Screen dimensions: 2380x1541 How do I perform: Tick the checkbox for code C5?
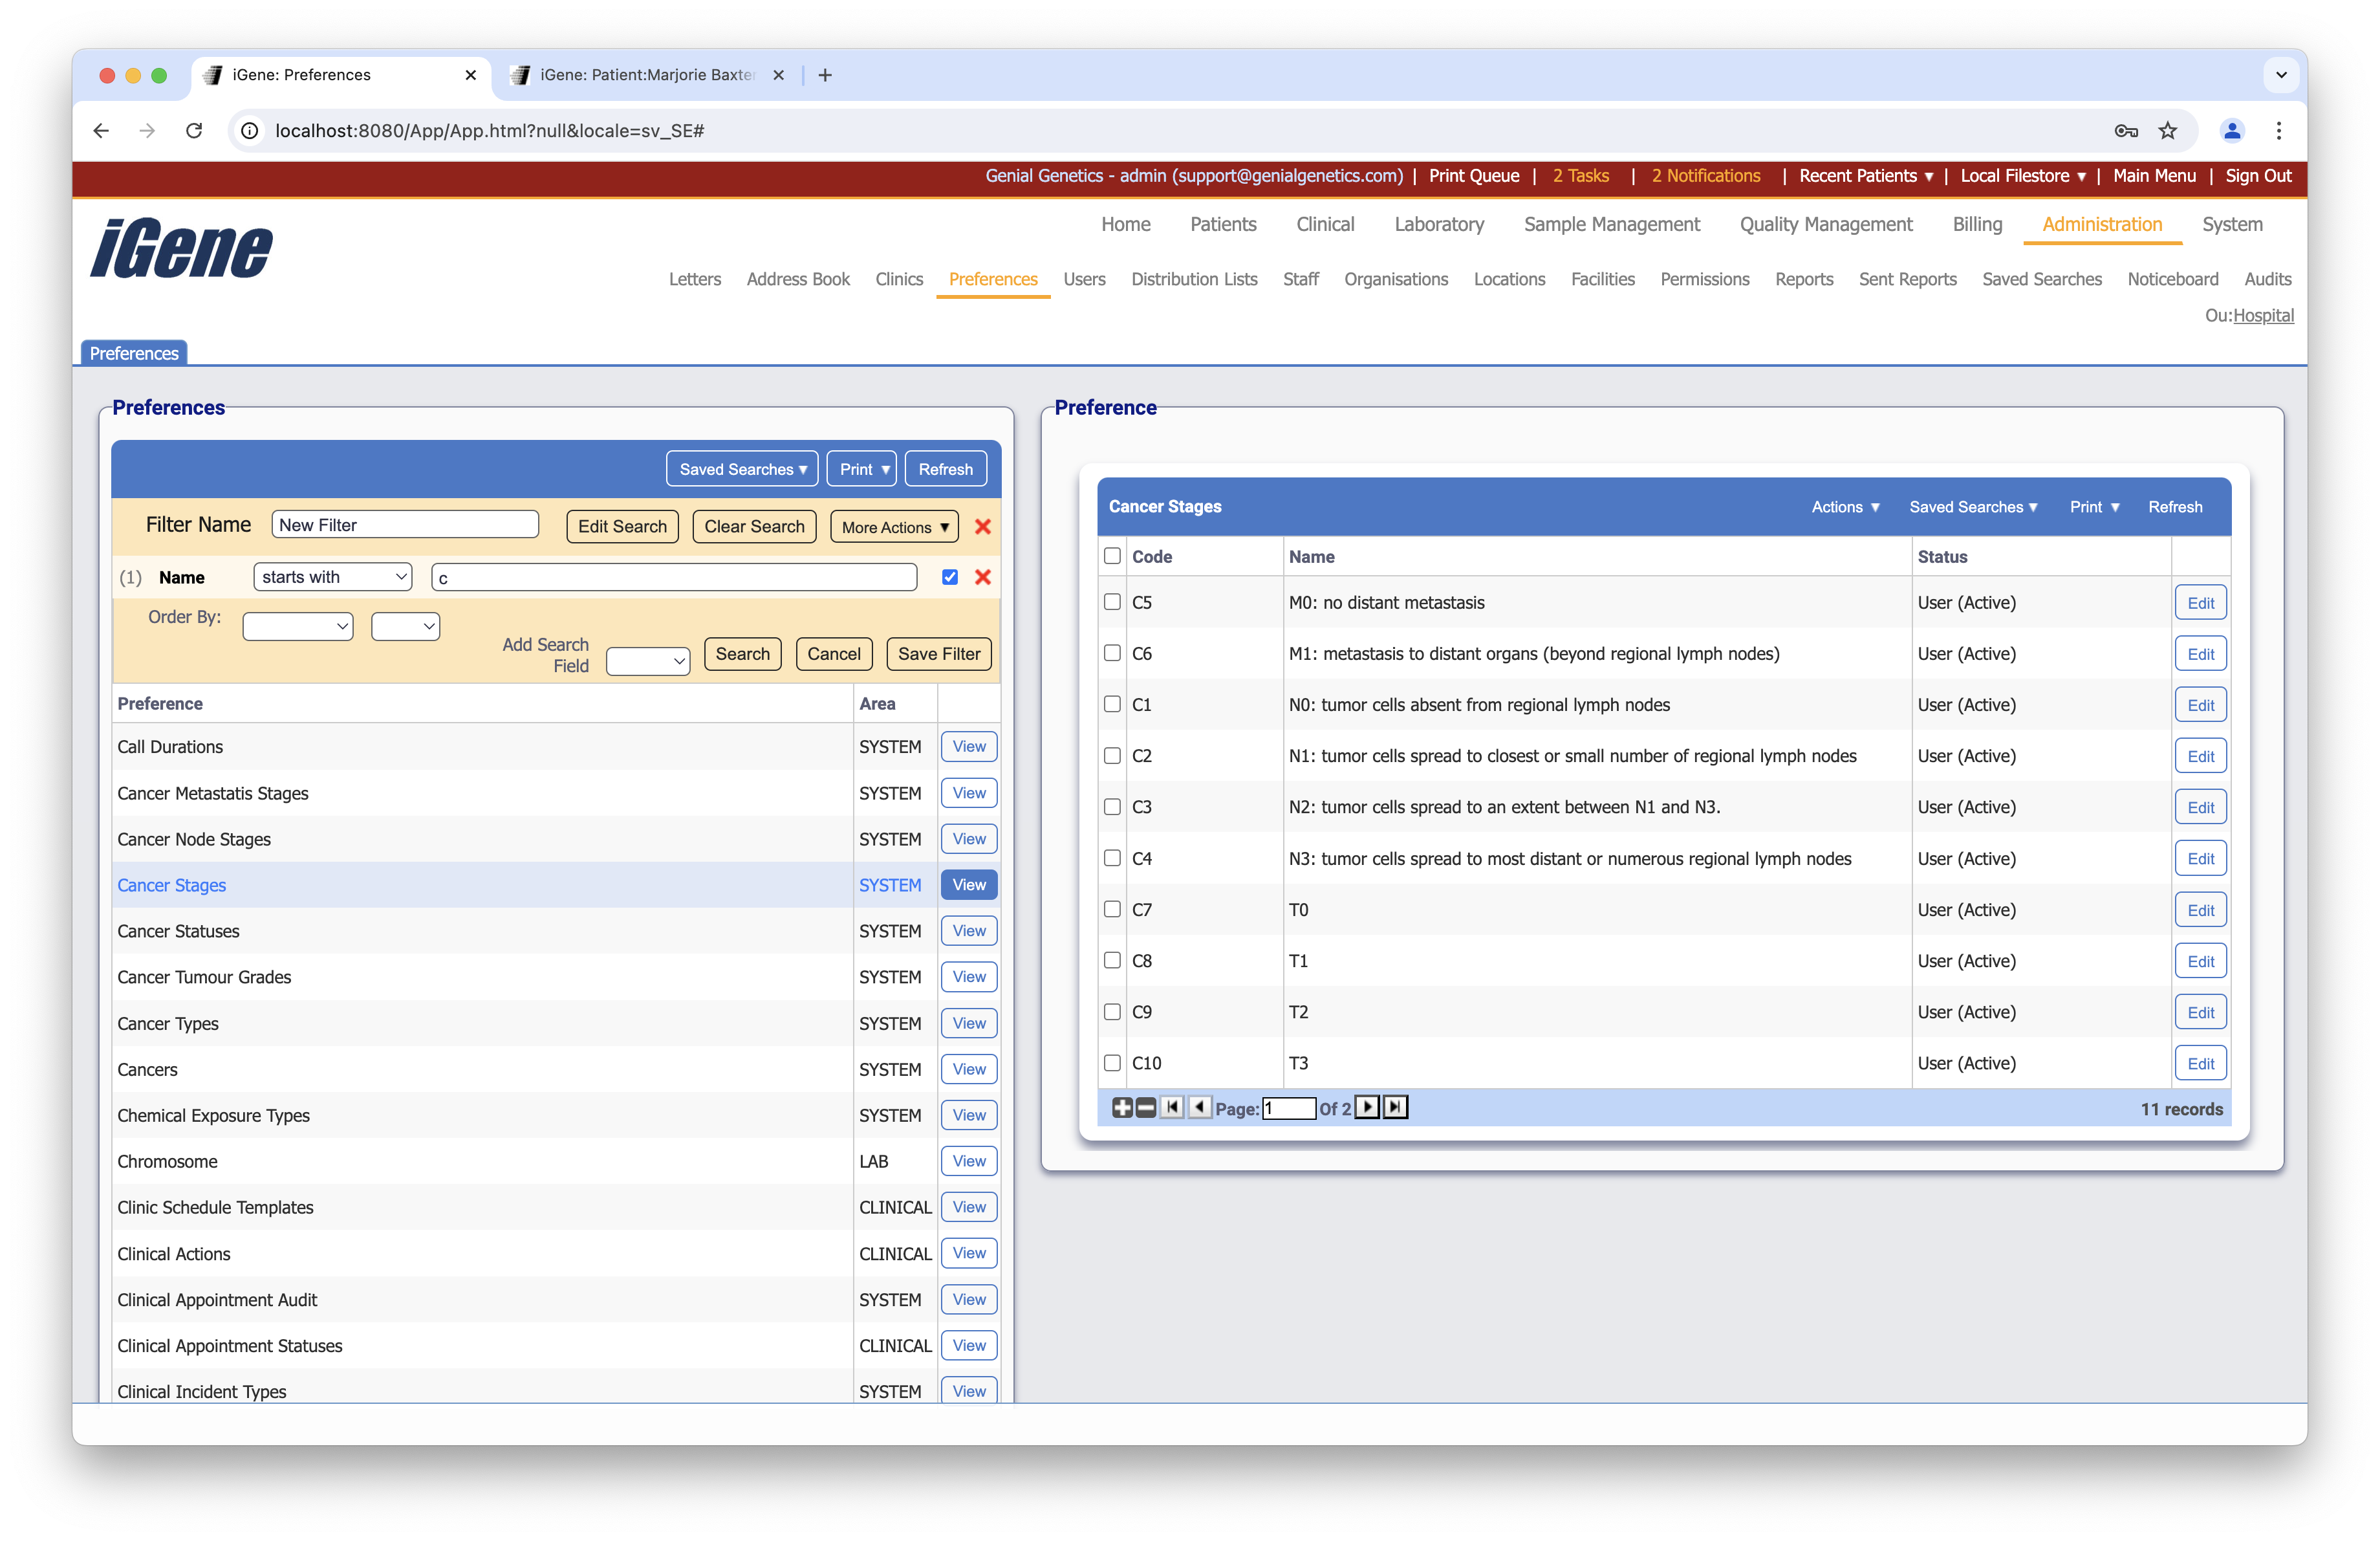click(1112, 602)
